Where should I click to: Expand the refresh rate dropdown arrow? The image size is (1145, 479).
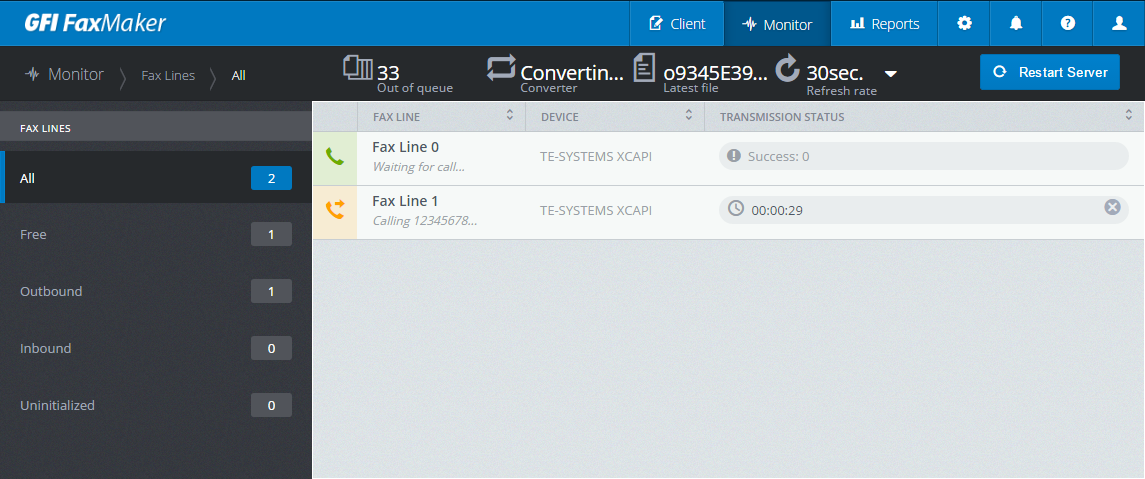tap(890, 74)
